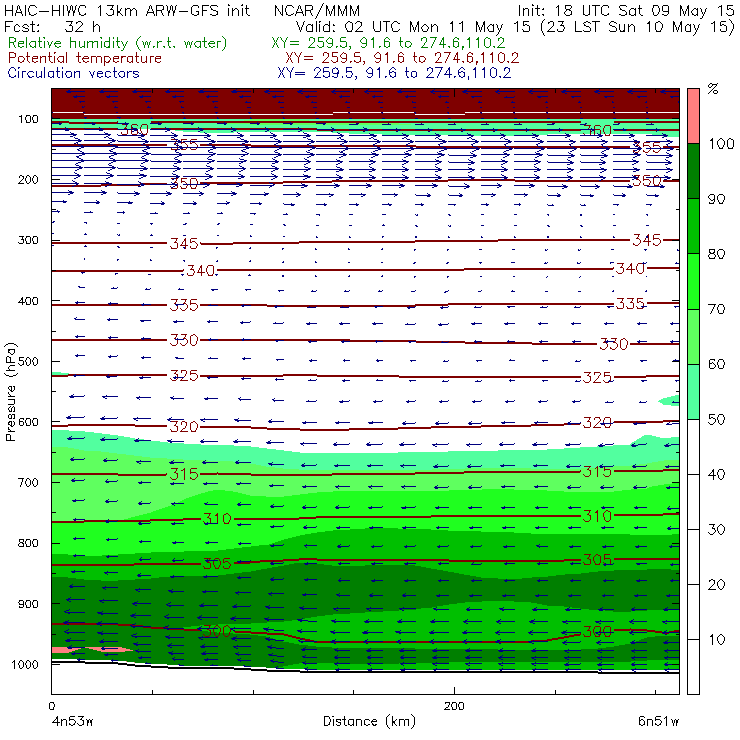Image resolution: width=740 pixels, height=740 pixels.
Task: Click the small aquamarine humidity patch near 560 hPa
Action: (x=670, y=401)
